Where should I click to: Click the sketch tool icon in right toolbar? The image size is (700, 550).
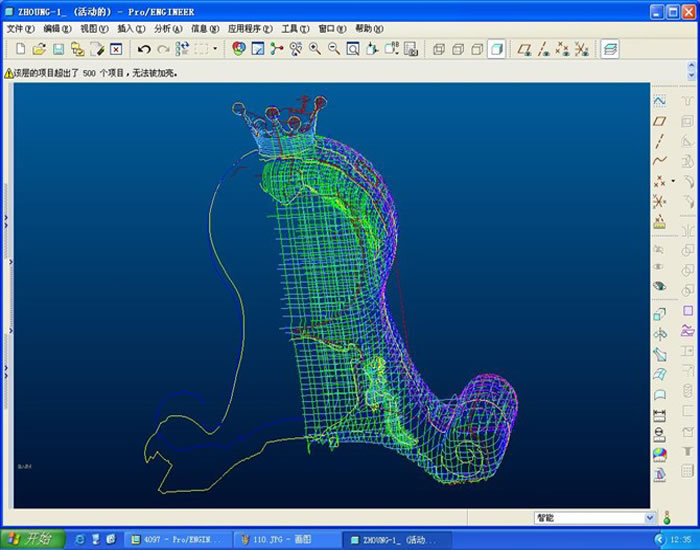click(659, 101)
